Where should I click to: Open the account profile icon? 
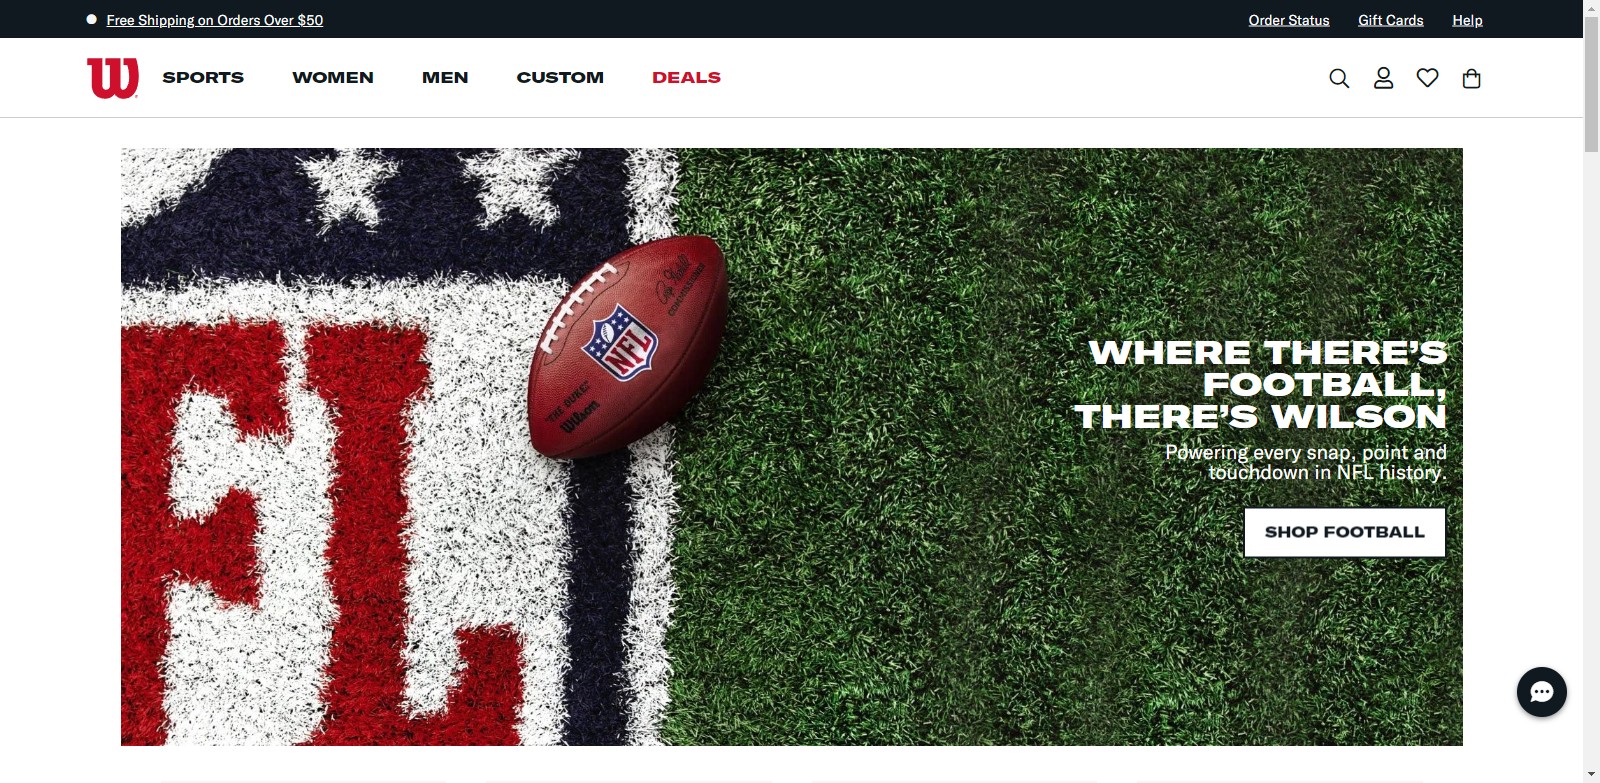[1383, 78]
